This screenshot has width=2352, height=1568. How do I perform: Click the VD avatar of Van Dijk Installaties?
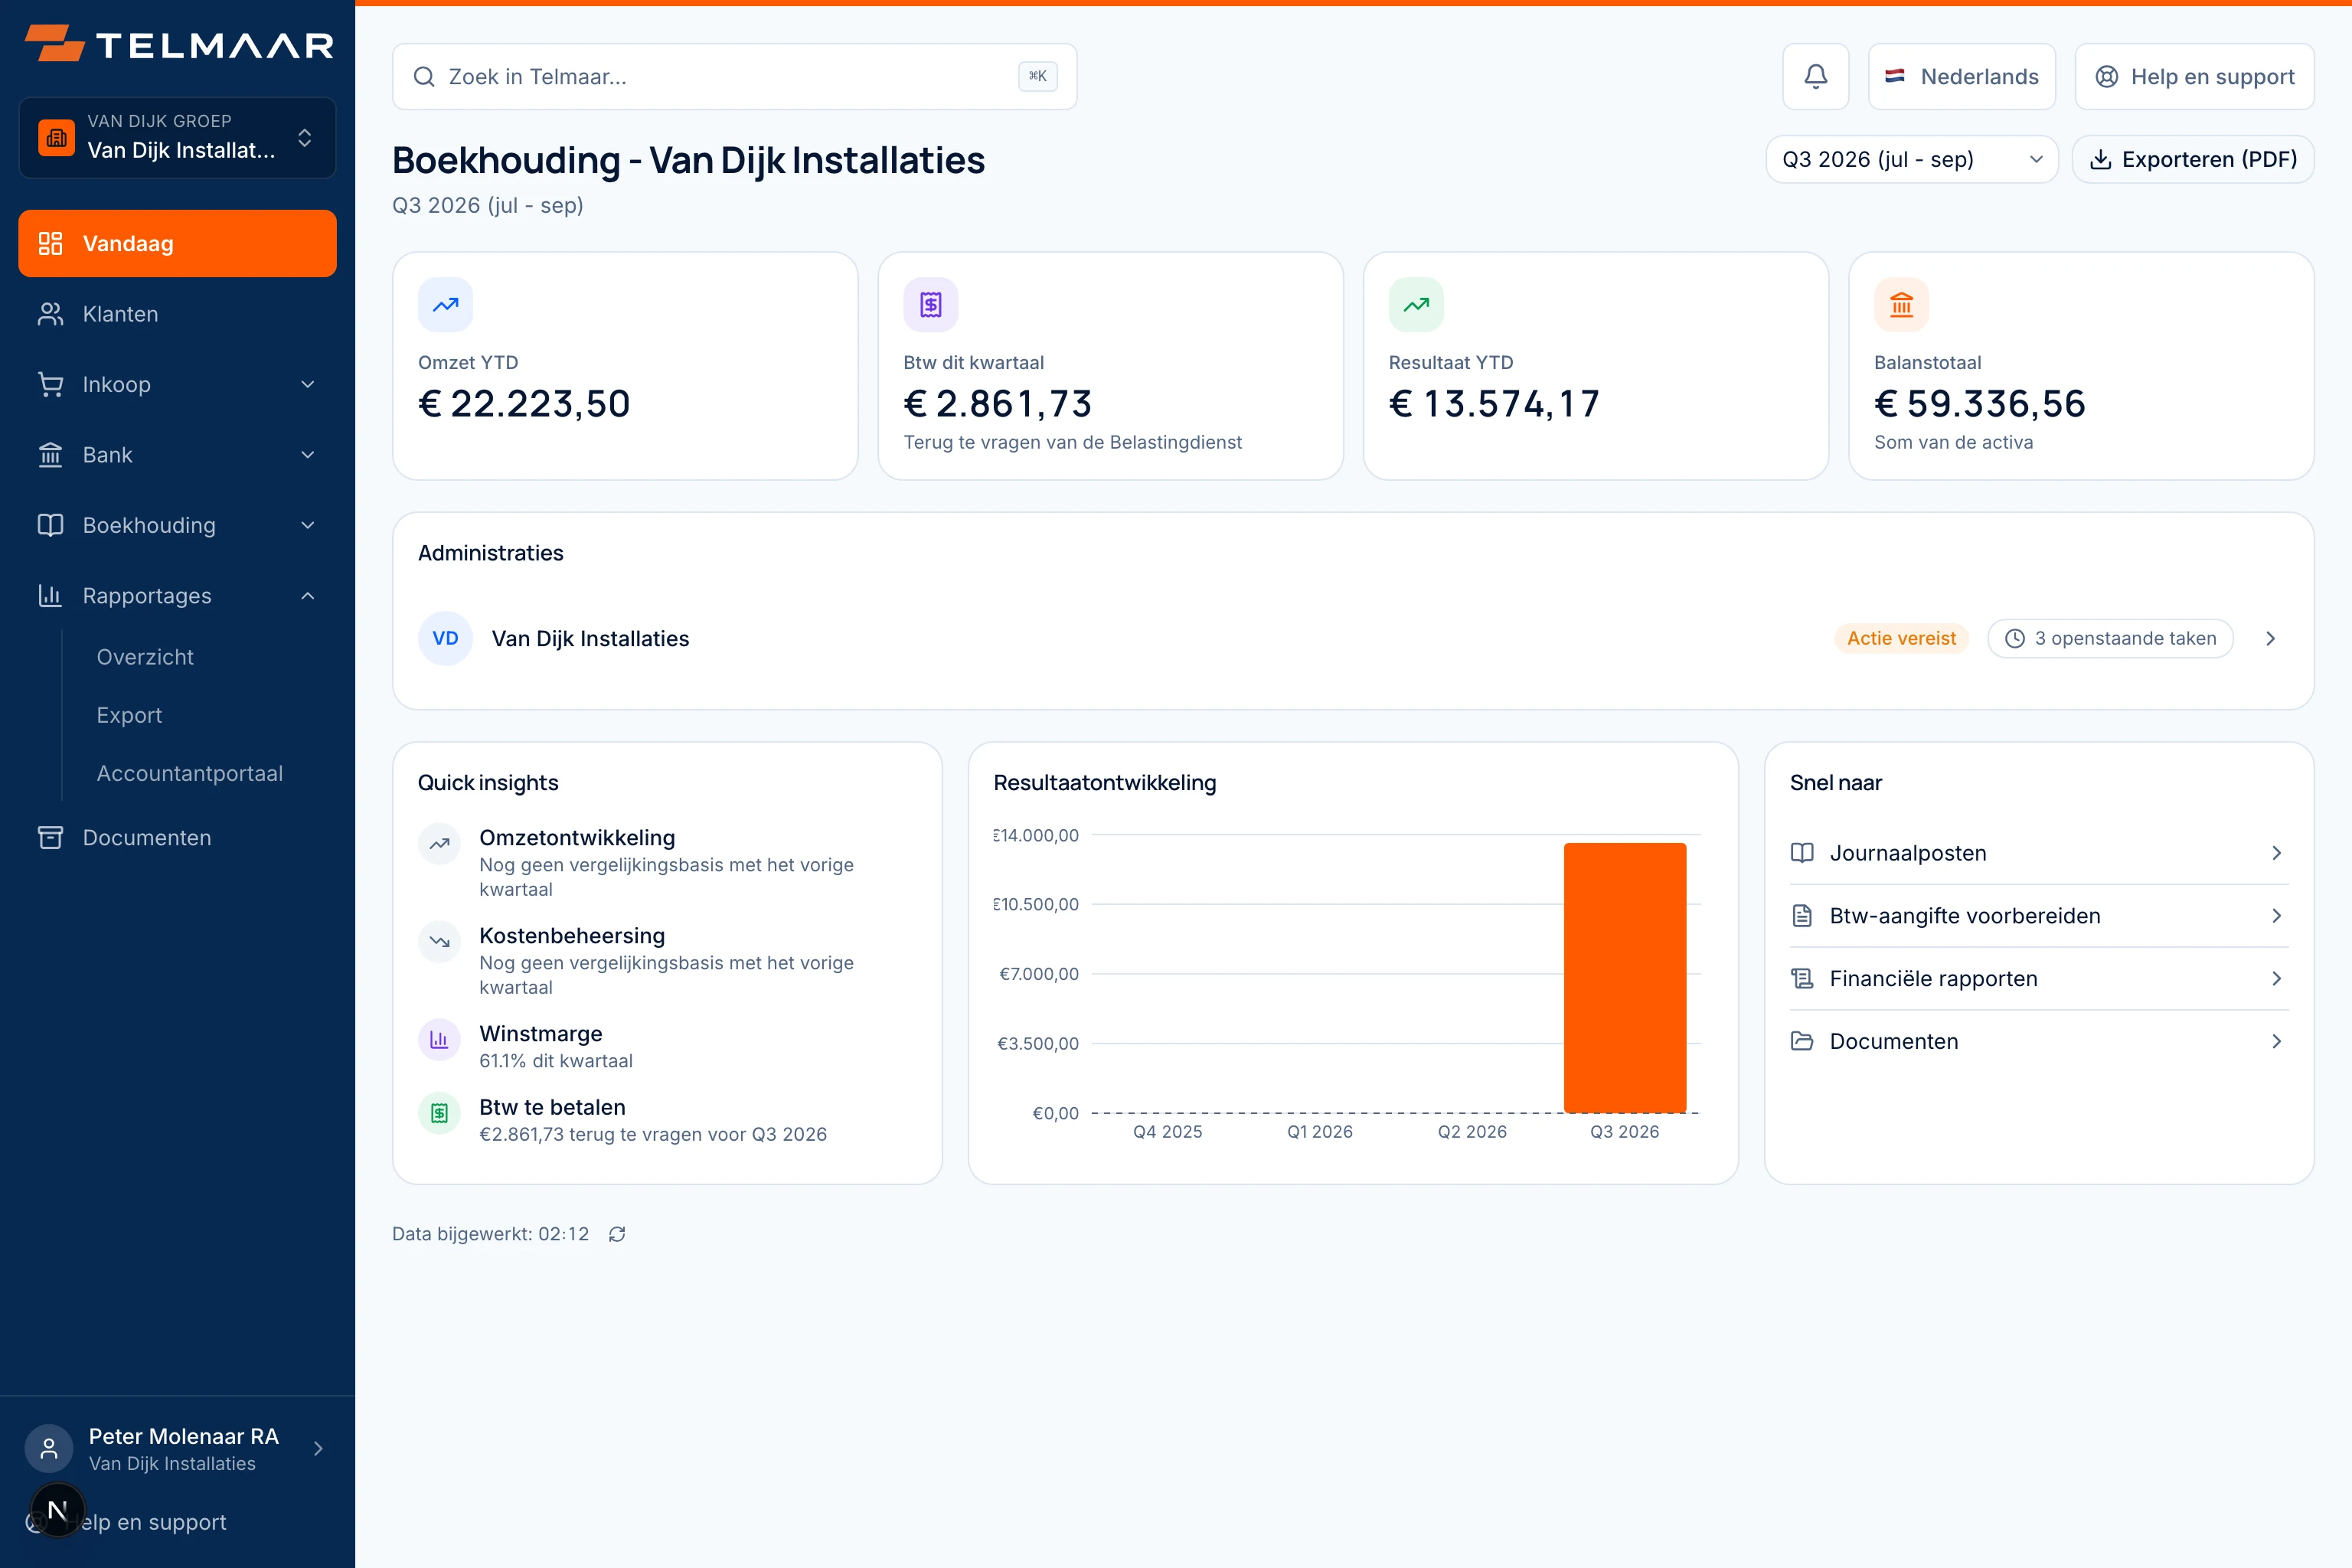tap(445, 638)
